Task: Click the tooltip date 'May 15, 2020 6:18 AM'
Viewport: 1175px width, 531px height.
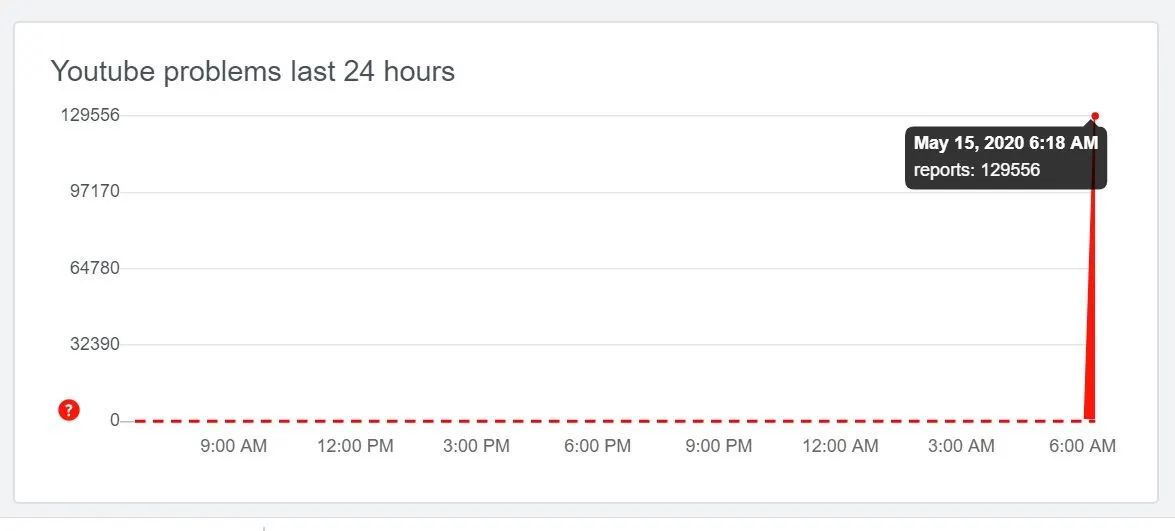Action: 1005,144
